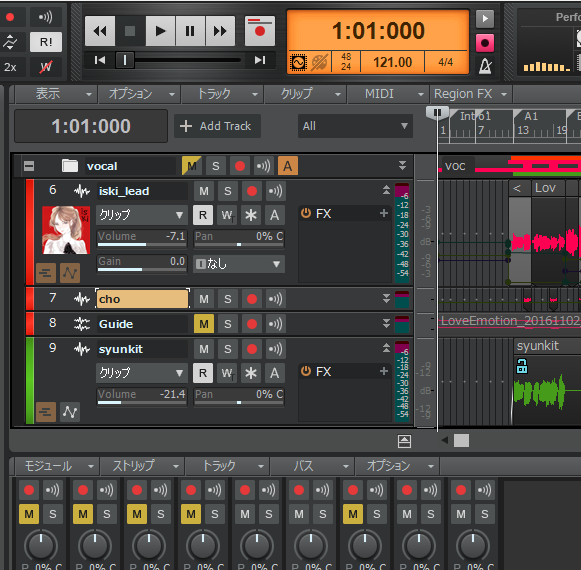This screenshot has height=570, width=581.
Task: Toggle iski_lead FX bin power icon
Action: [306, 213]
